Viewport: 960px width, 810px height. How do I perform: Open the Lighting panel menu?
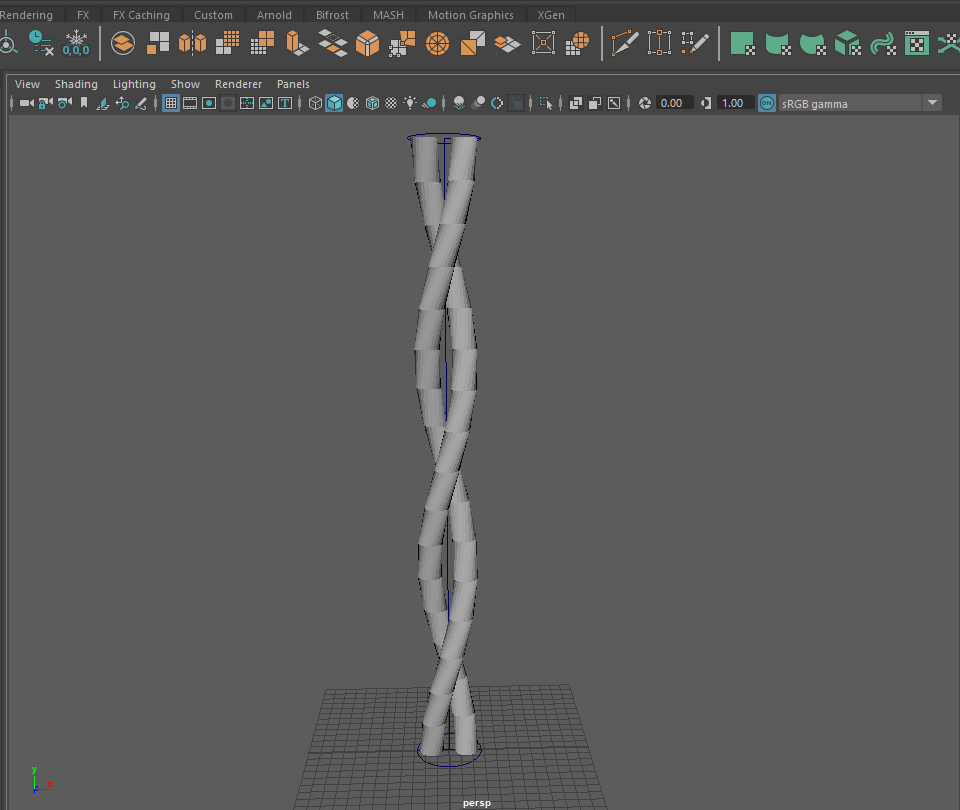(x=134, y=84)
